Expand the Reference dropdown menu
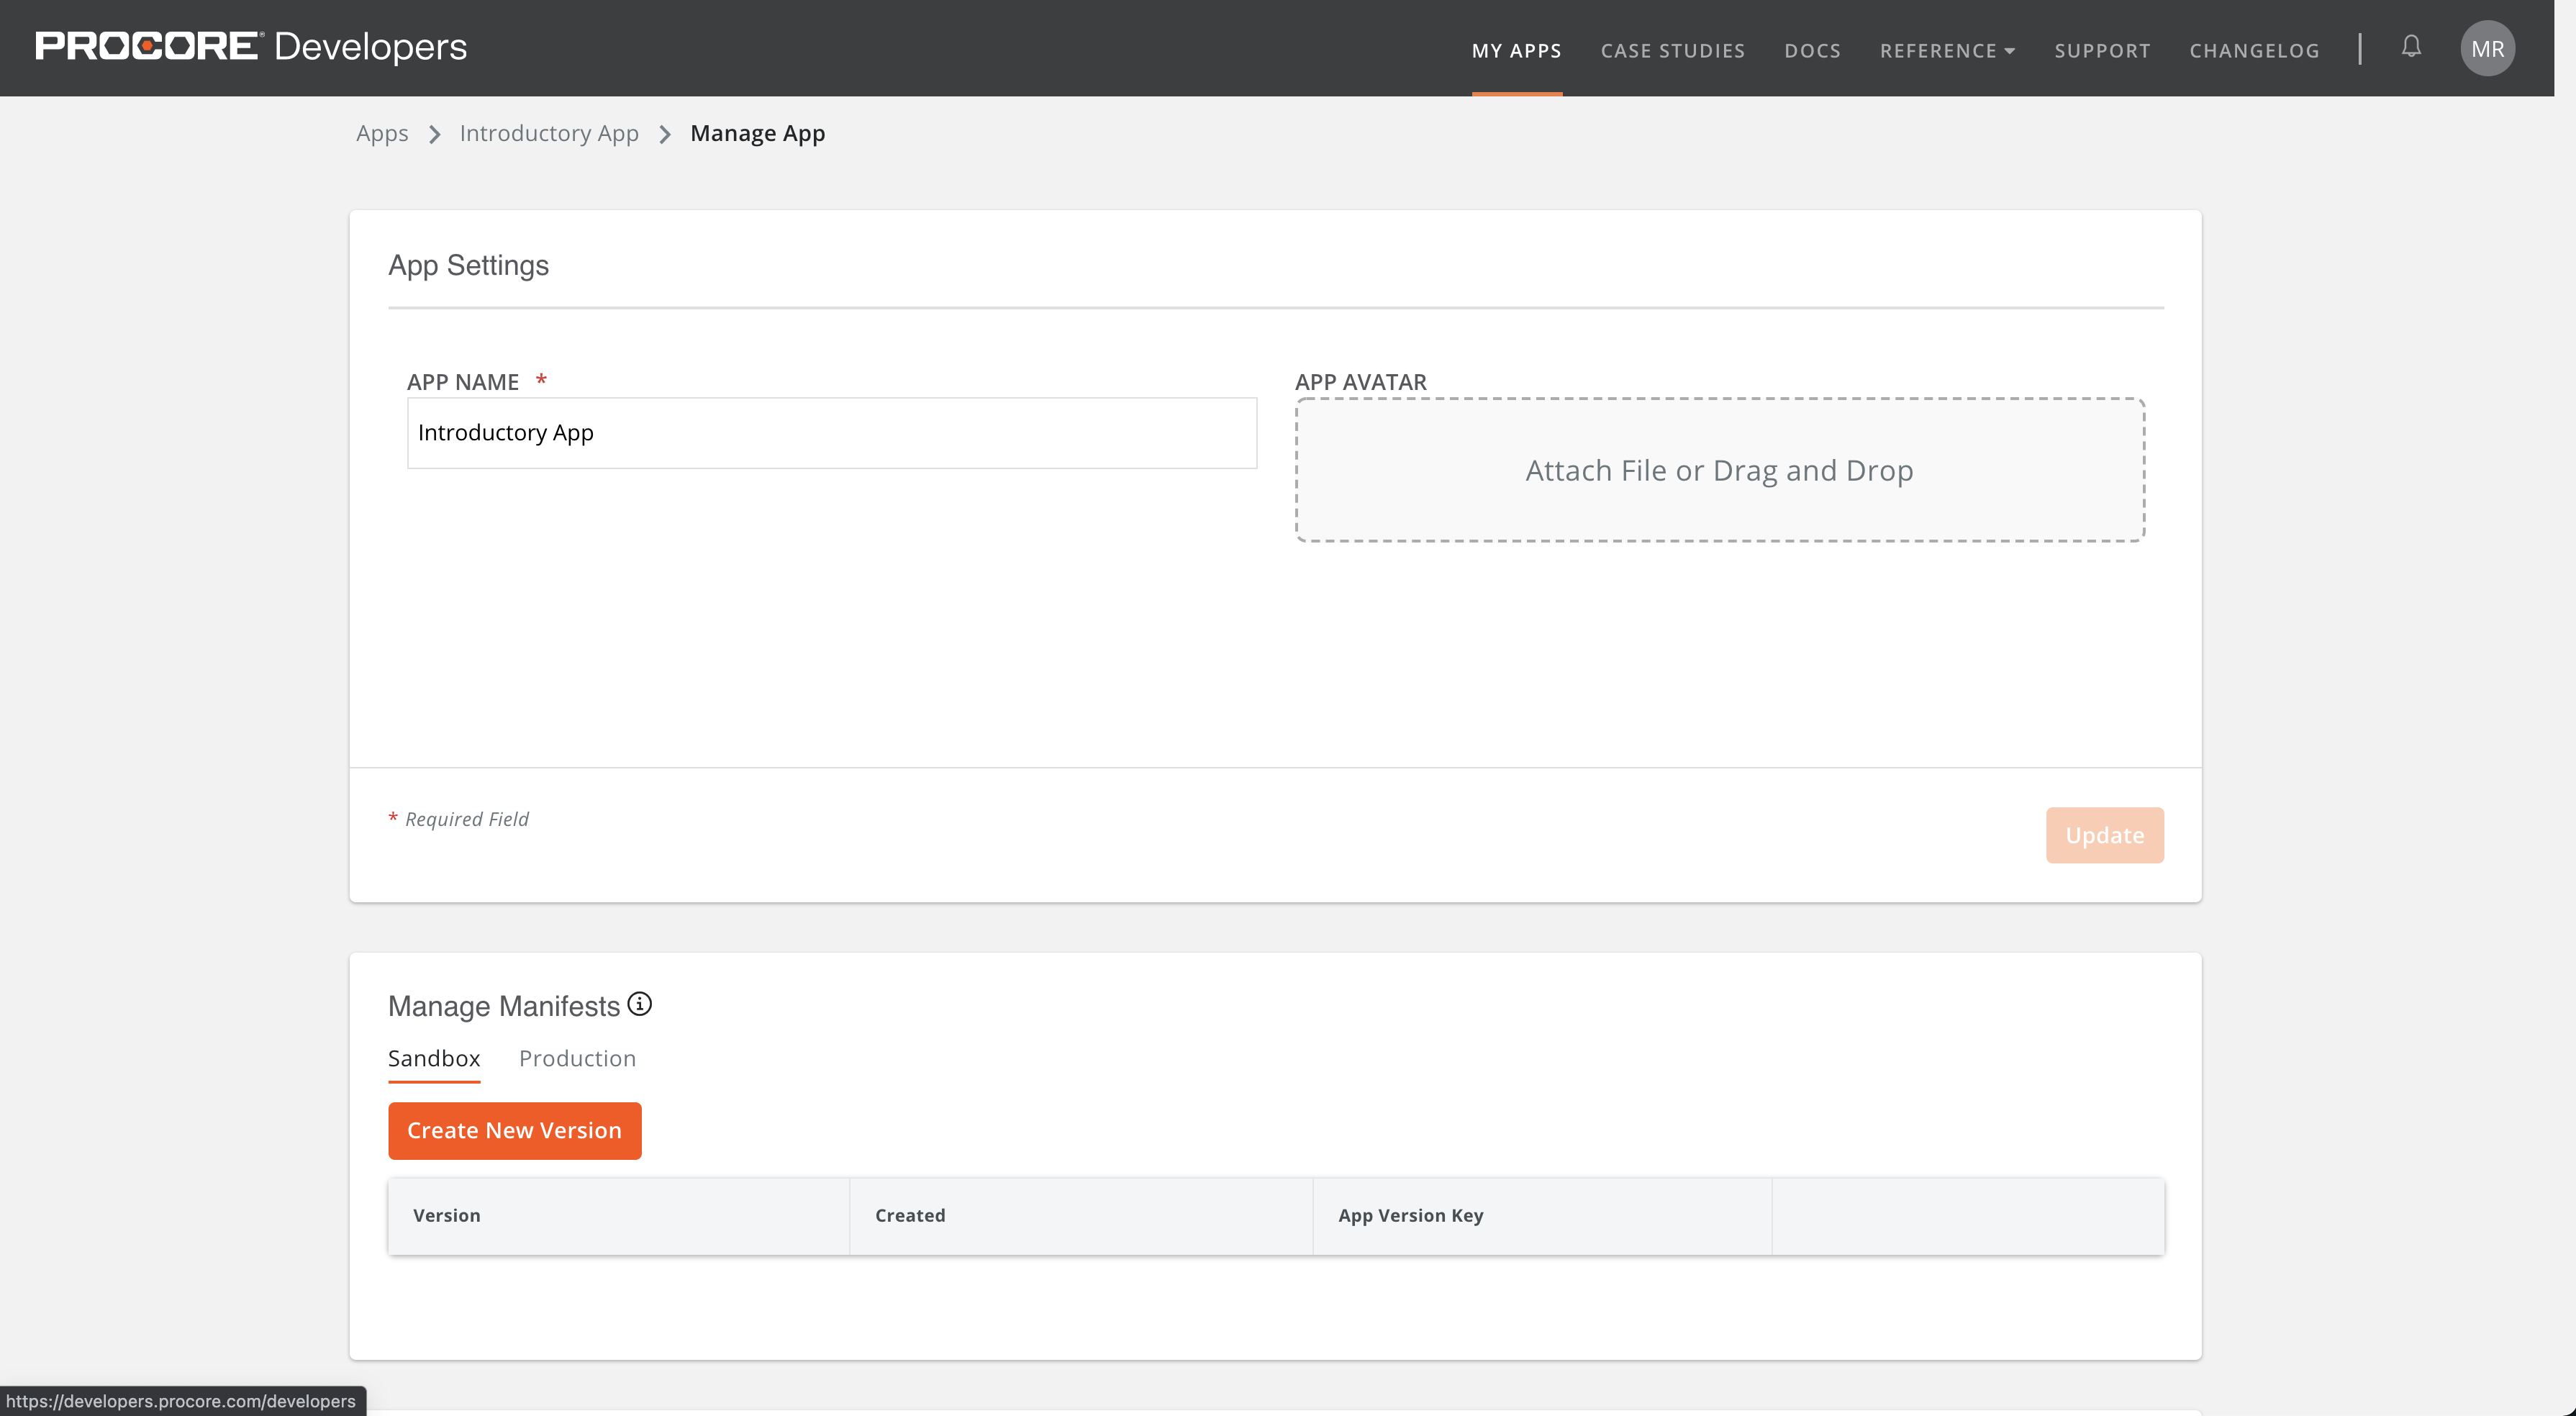Screen dimensions: 2576x1416 click(1947, 50)
